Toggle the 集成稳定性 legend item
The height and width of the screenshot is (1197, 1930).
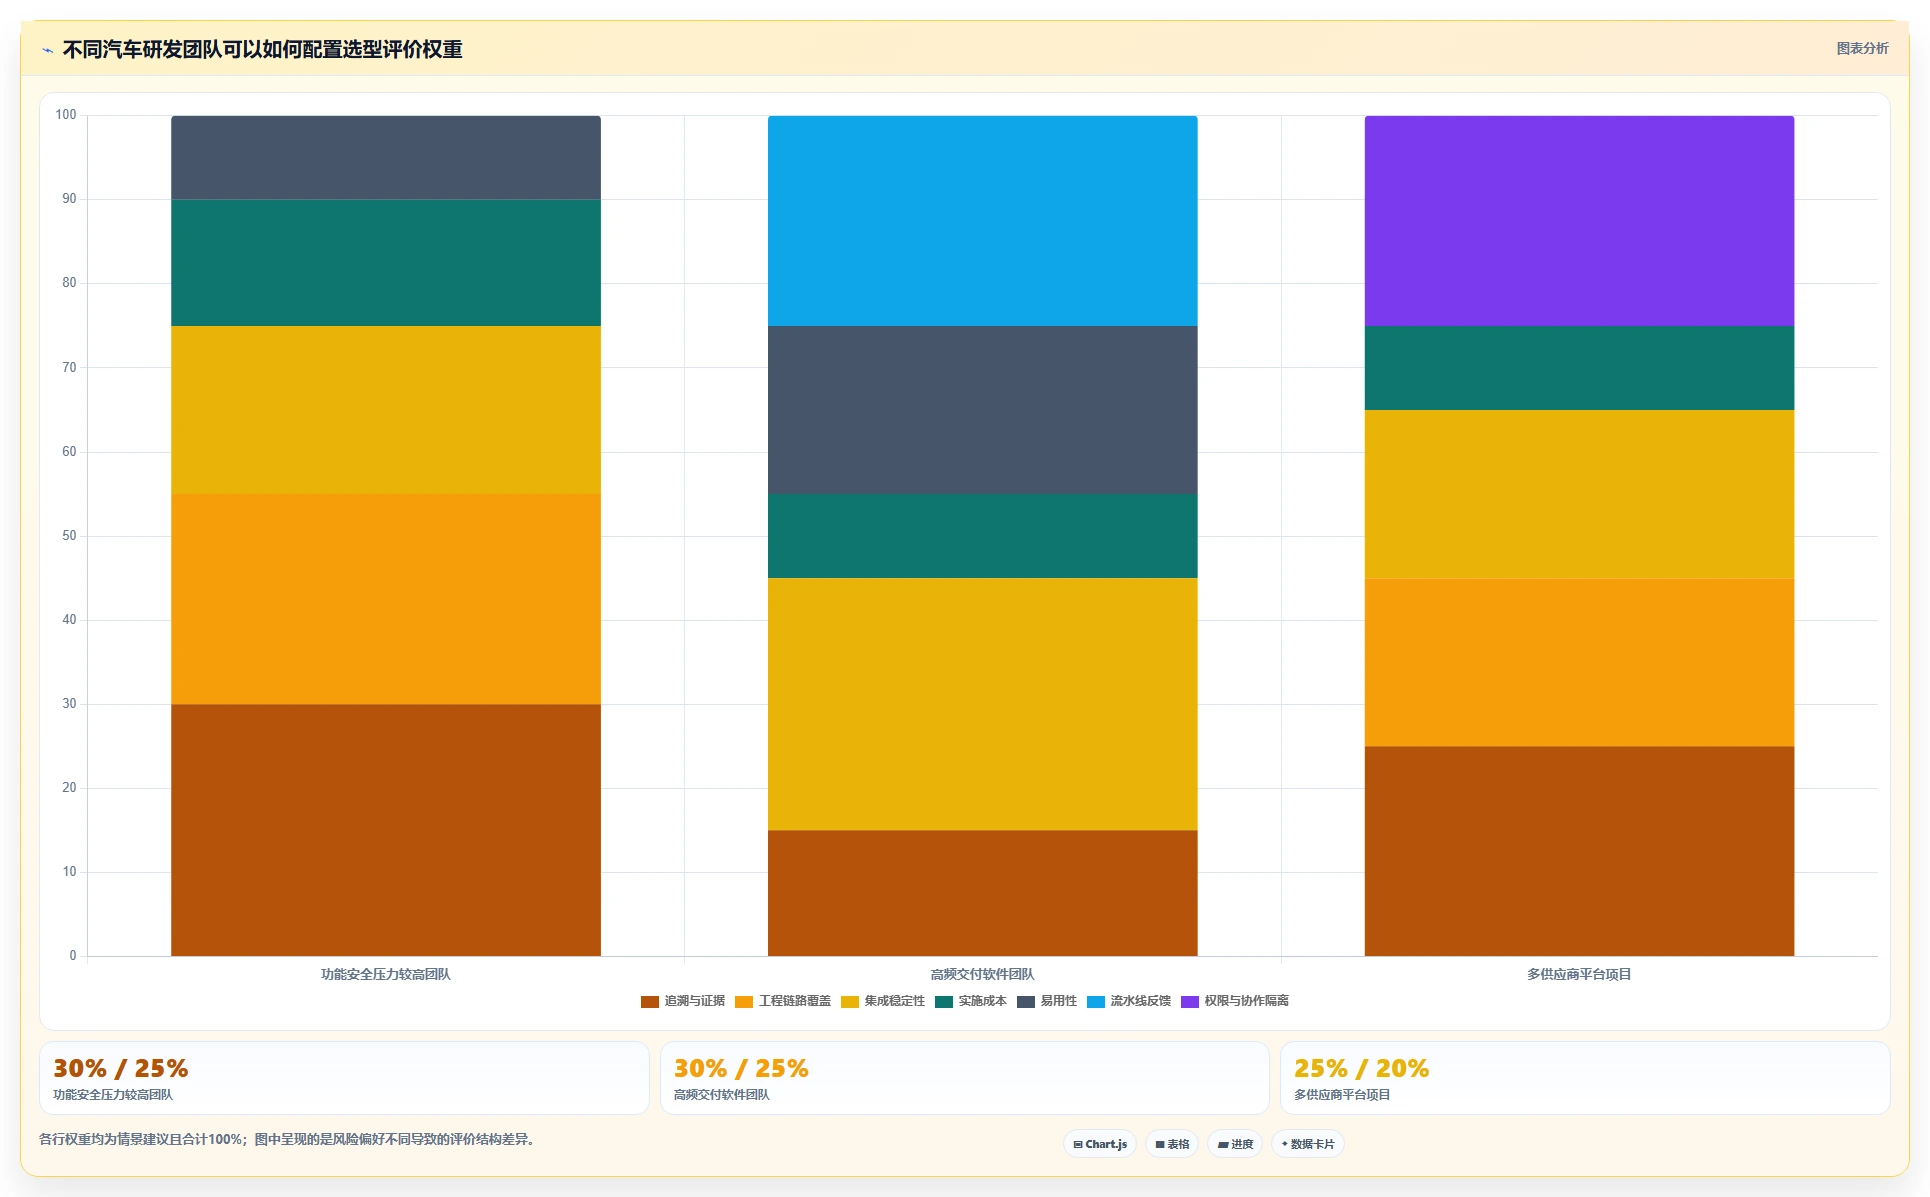[x=883, y=1001]
